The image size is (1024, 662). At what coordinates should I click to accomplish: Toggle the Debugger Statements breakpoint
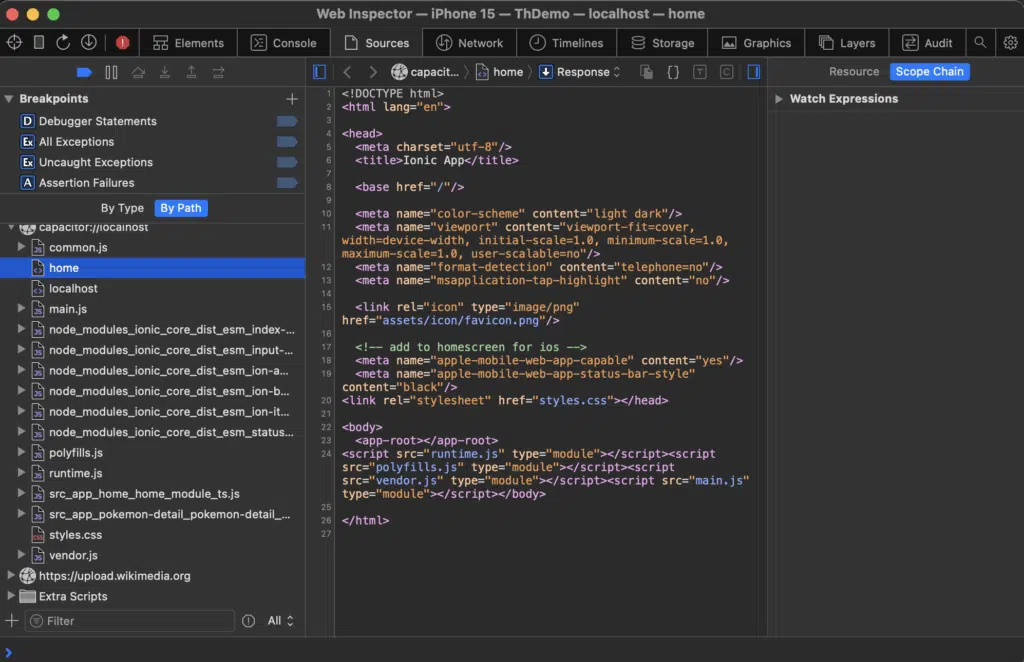click(287, 121)
